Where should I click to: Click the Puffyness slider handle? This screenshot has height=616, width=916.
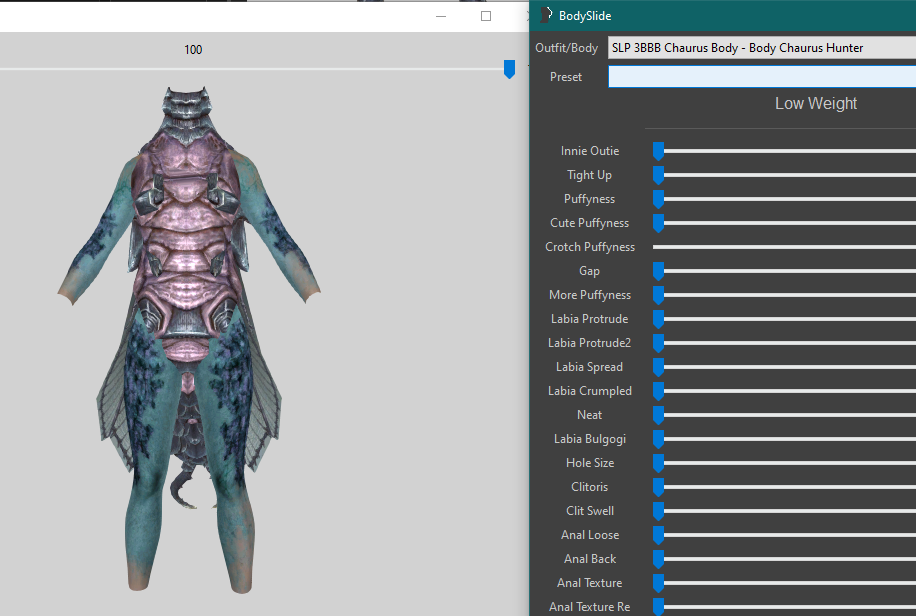[x=658, y=199]
